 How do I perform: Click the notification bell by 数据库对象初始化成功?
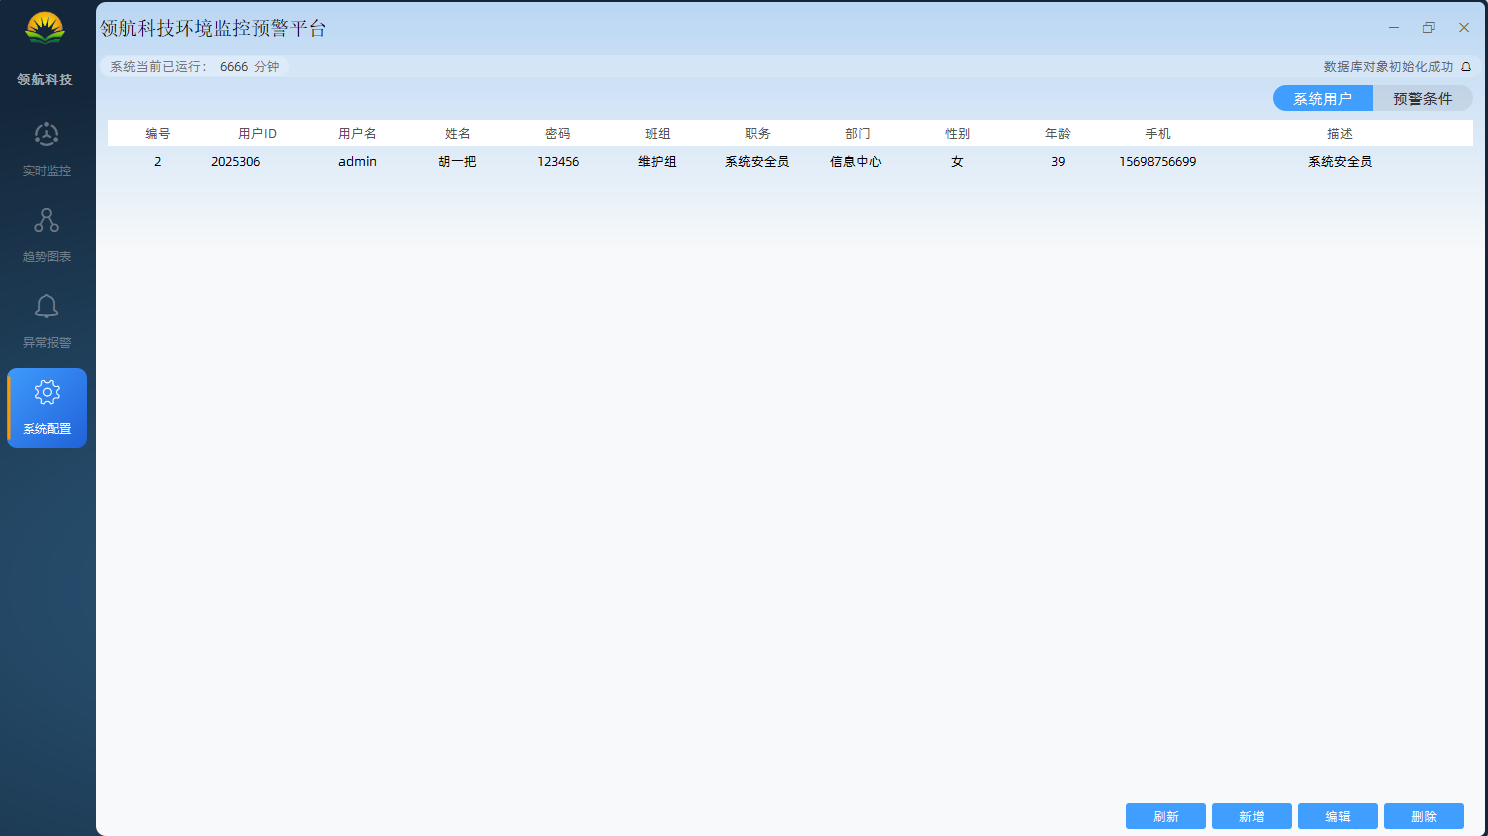pyautogui.click(x=1466, y=67)
